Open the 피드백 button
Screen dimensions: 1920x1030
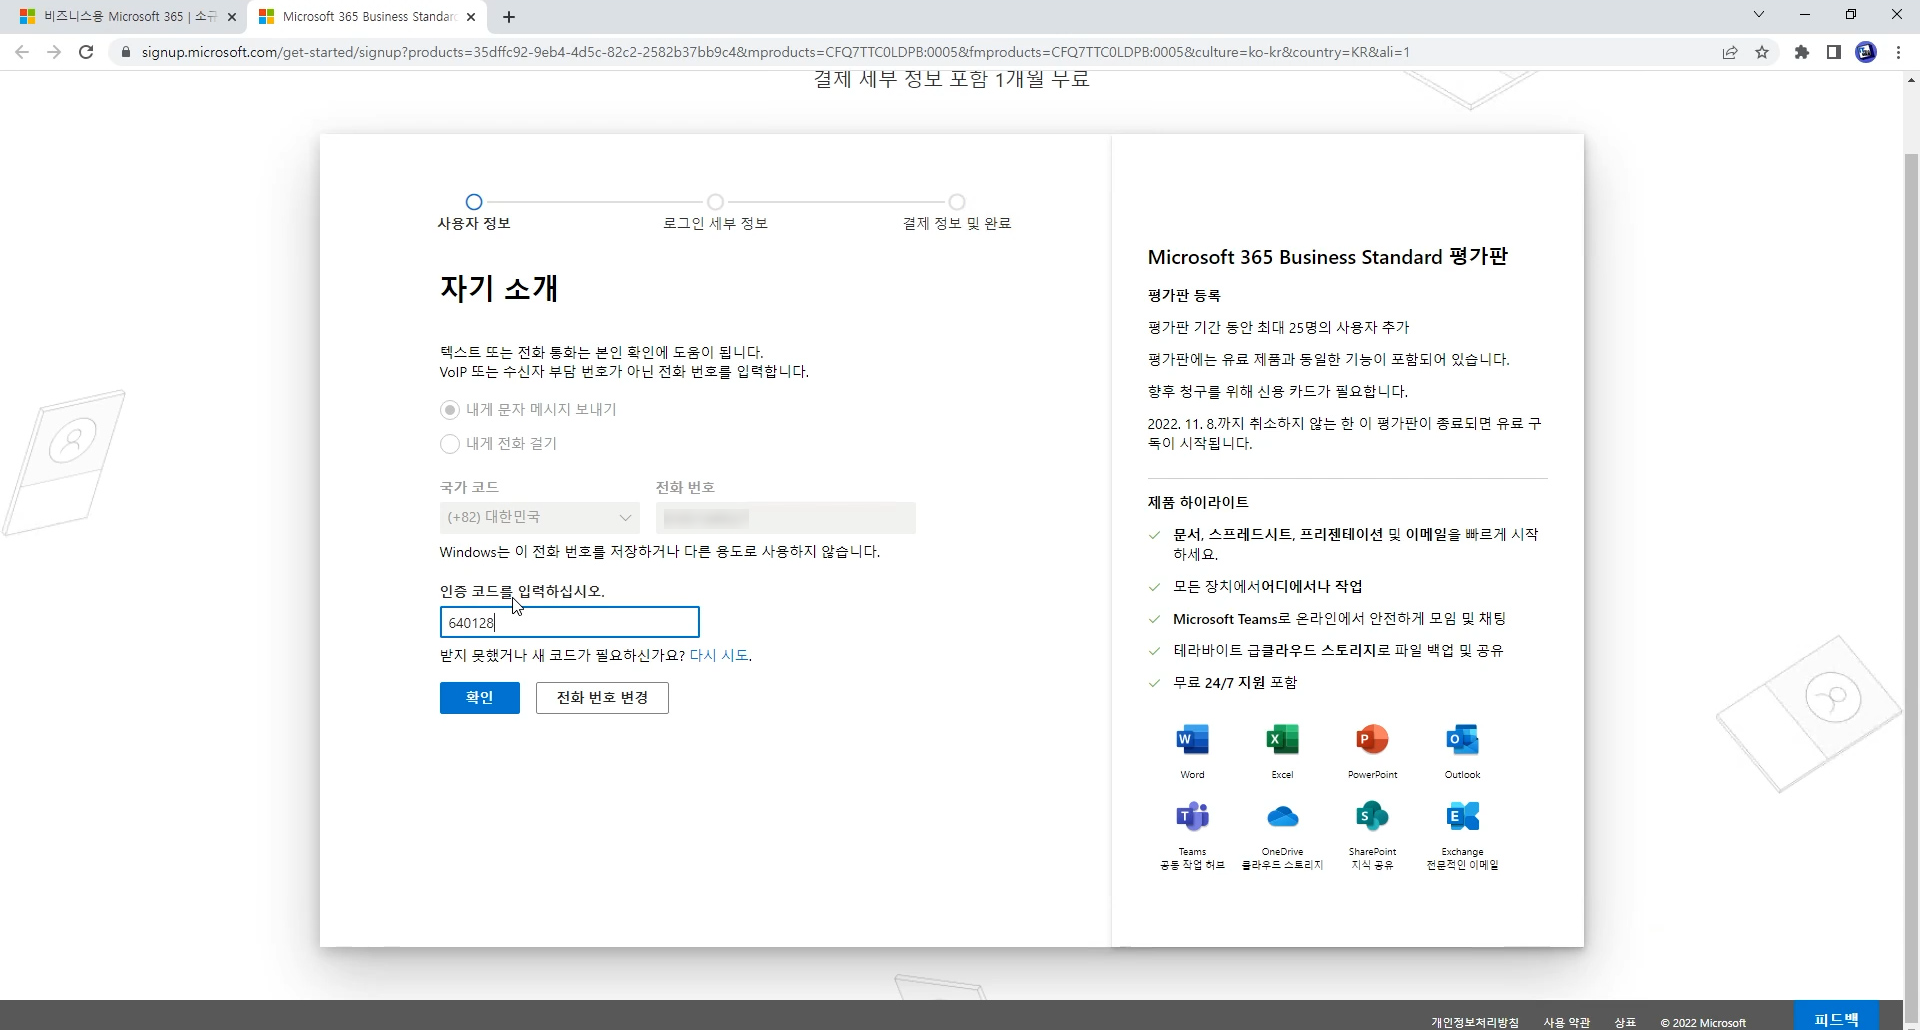(1836, 1016)
